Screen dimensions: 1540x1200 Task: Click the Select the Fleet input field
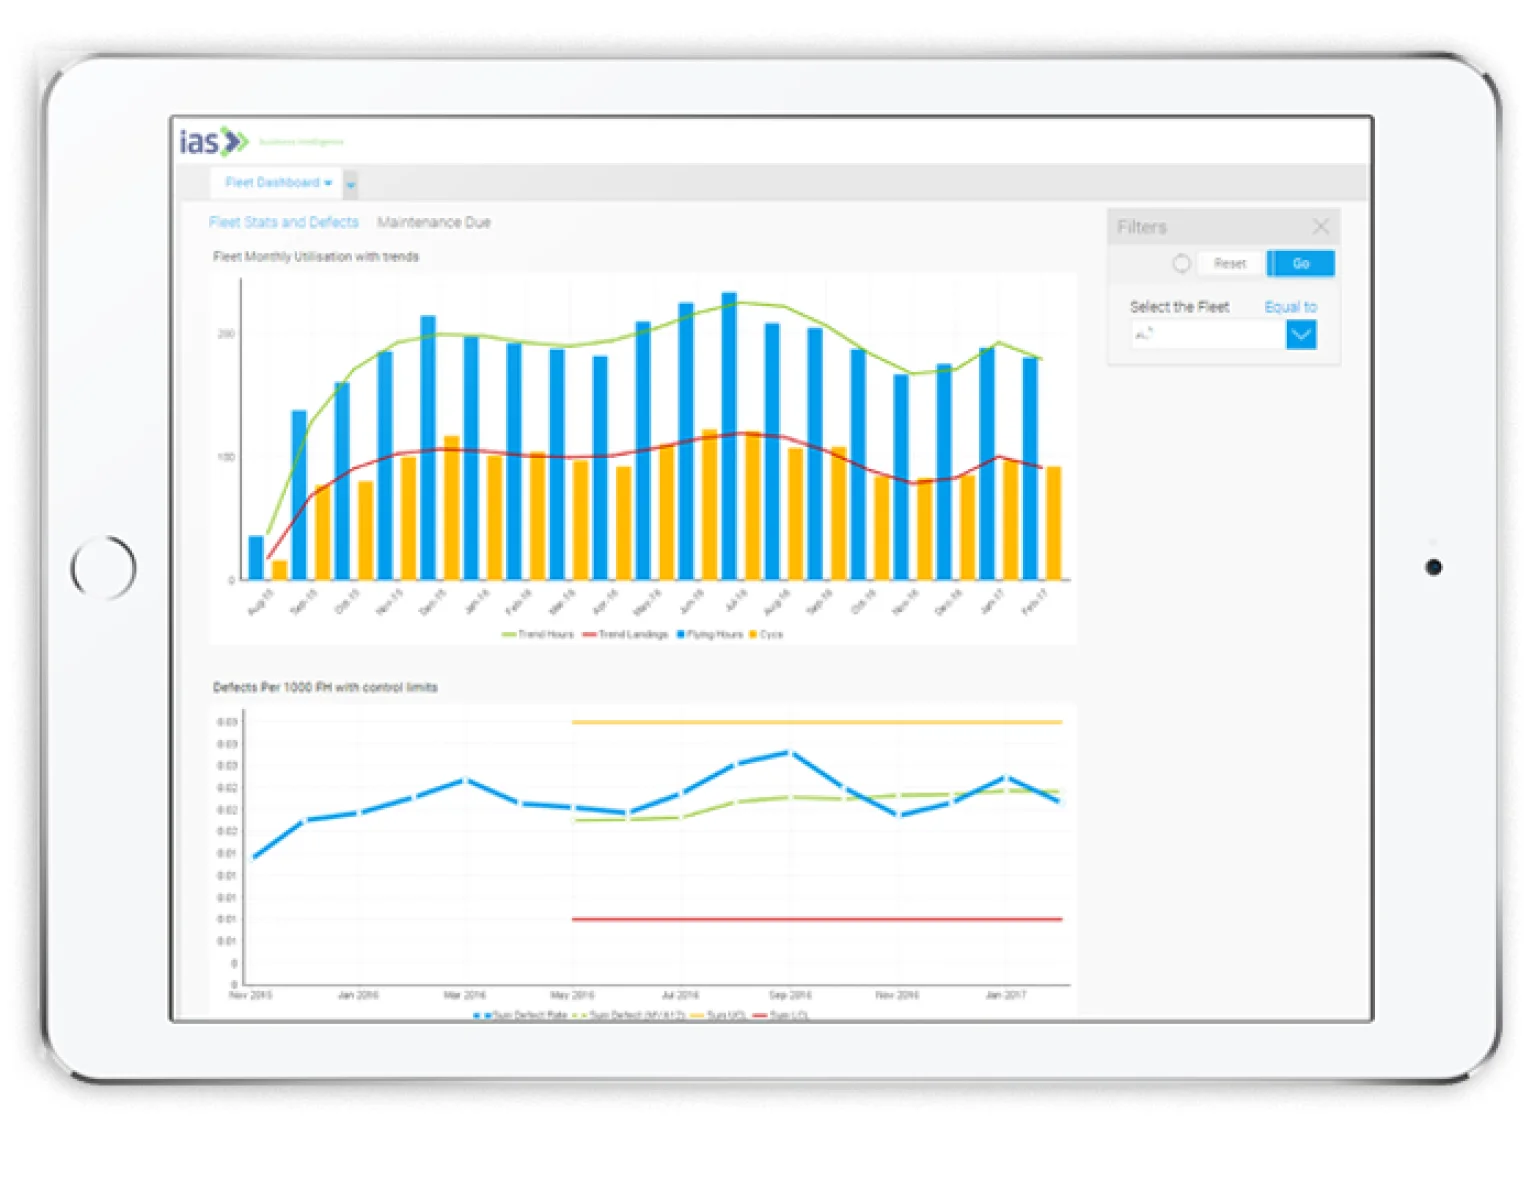click(x=1208, y=335)
